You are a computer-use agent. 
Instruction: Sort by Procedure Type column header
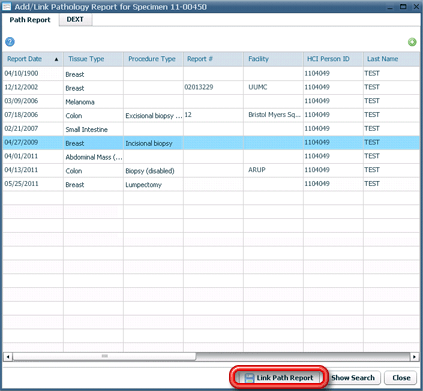point(153,59)
